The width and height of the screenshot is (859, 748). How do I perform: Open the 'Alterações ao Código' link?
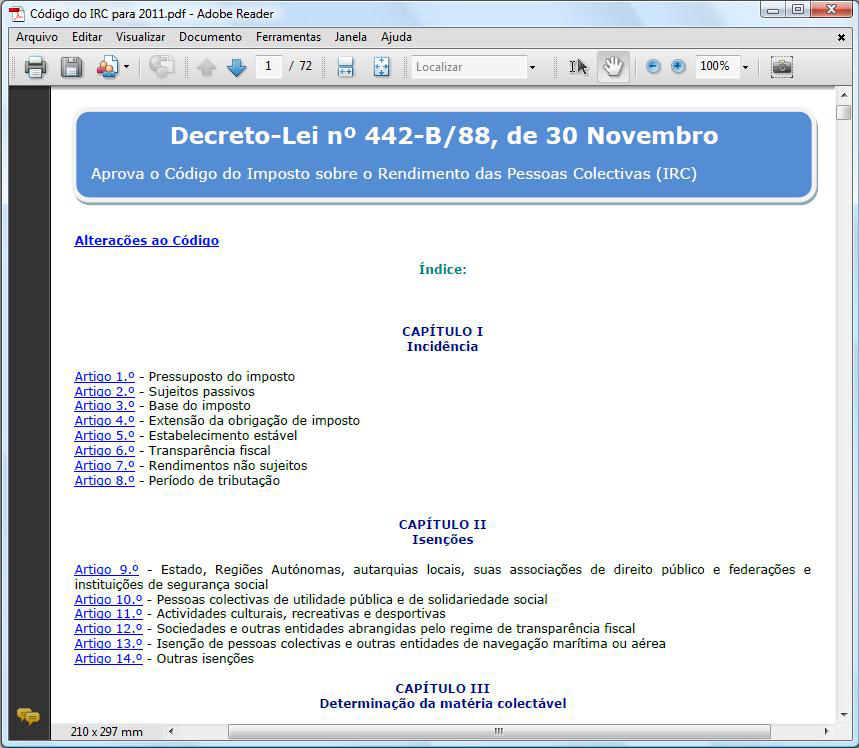pos(146,241)
